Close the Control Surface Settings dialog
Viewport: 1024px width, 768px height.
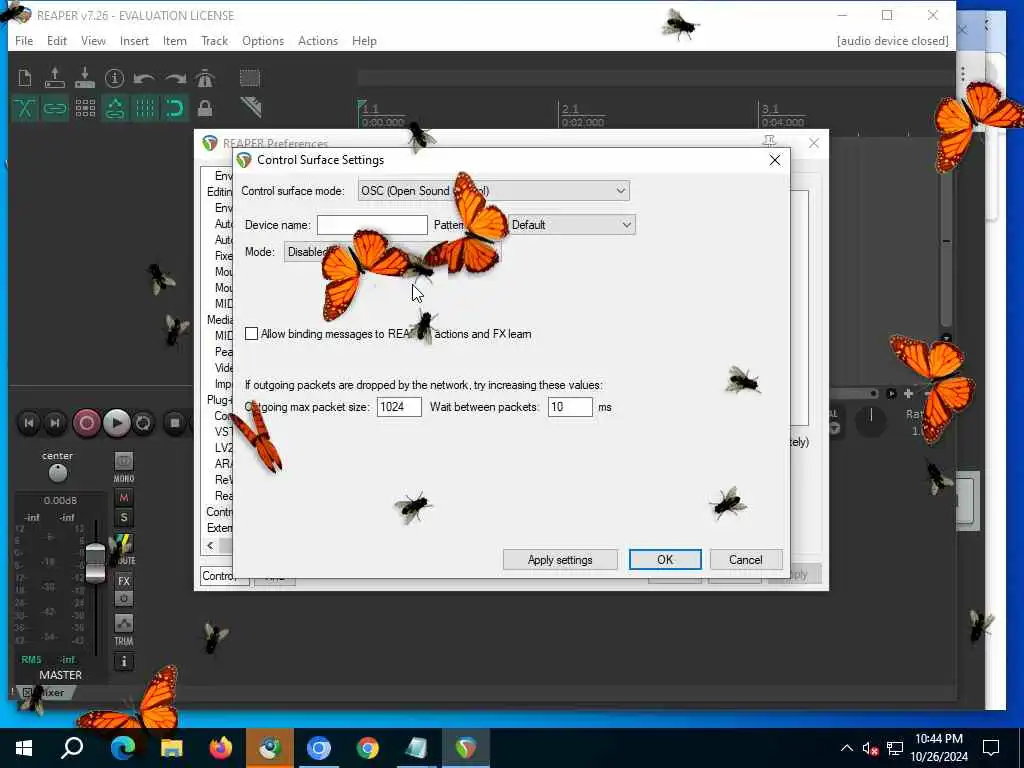click(x=775, y=160)
